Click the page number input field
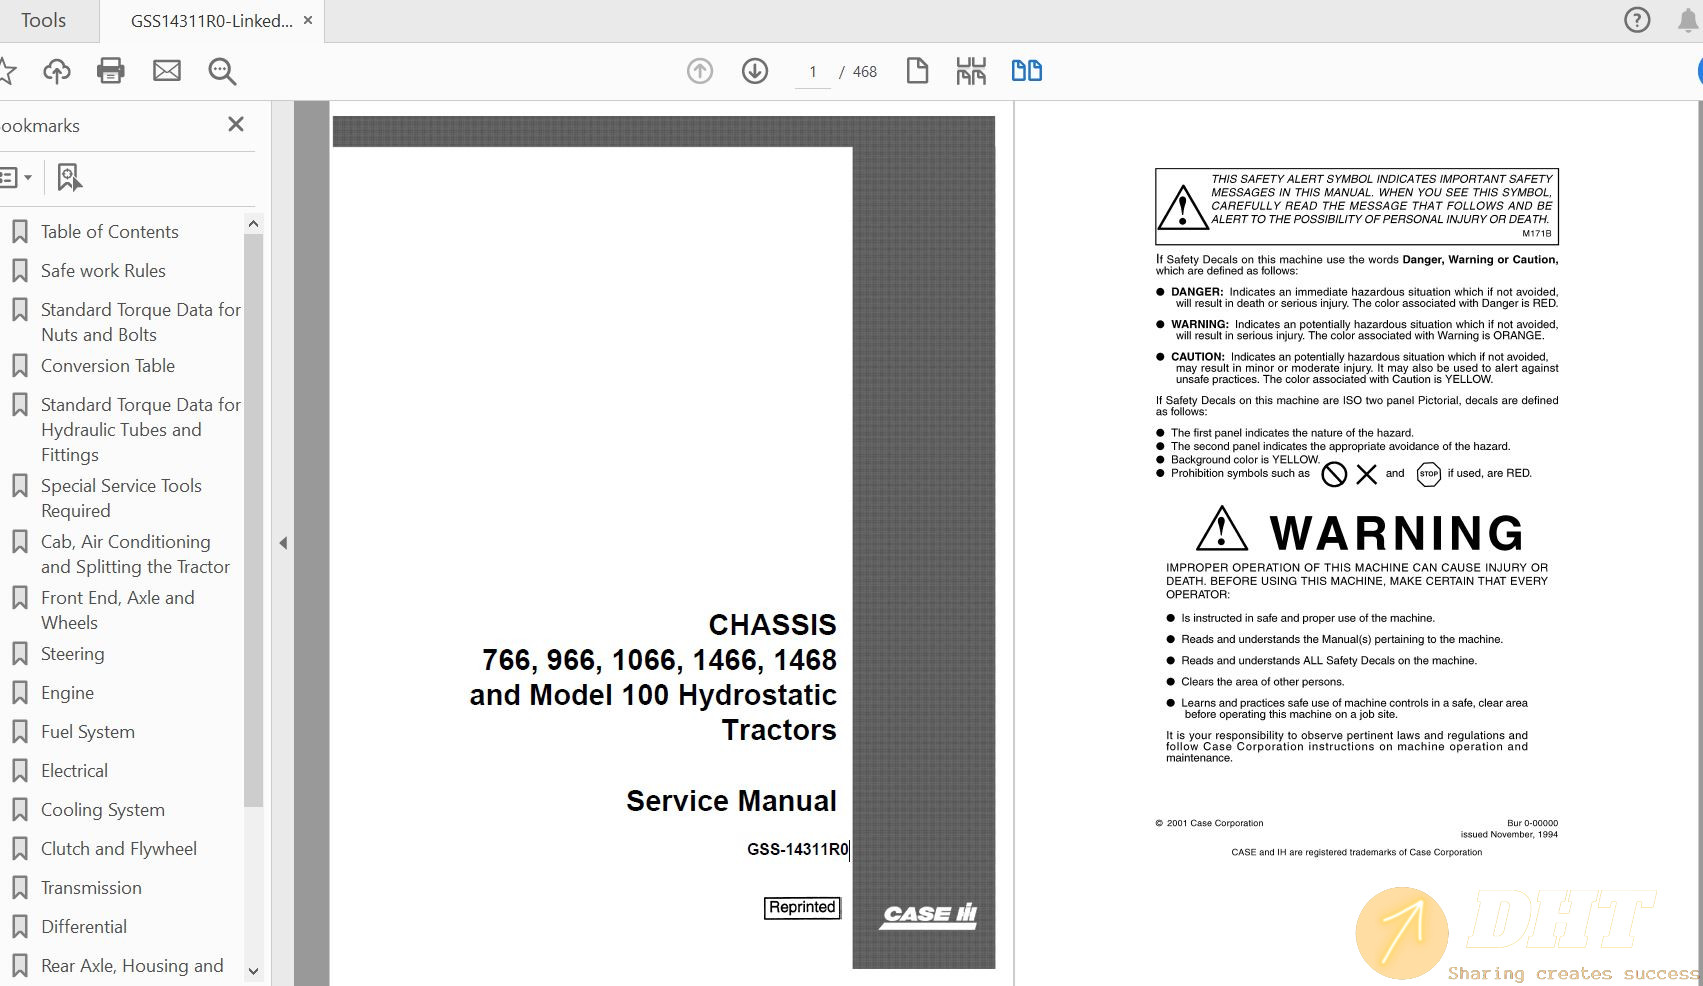 (813, 72)
